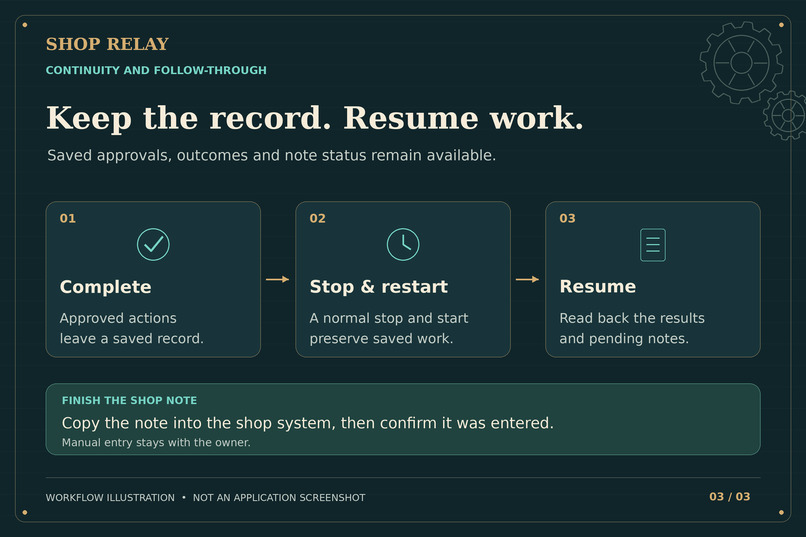Click the "Complete" card heading
The width and height of the screenshot is (806, 537).
click(x=105, y=287)
